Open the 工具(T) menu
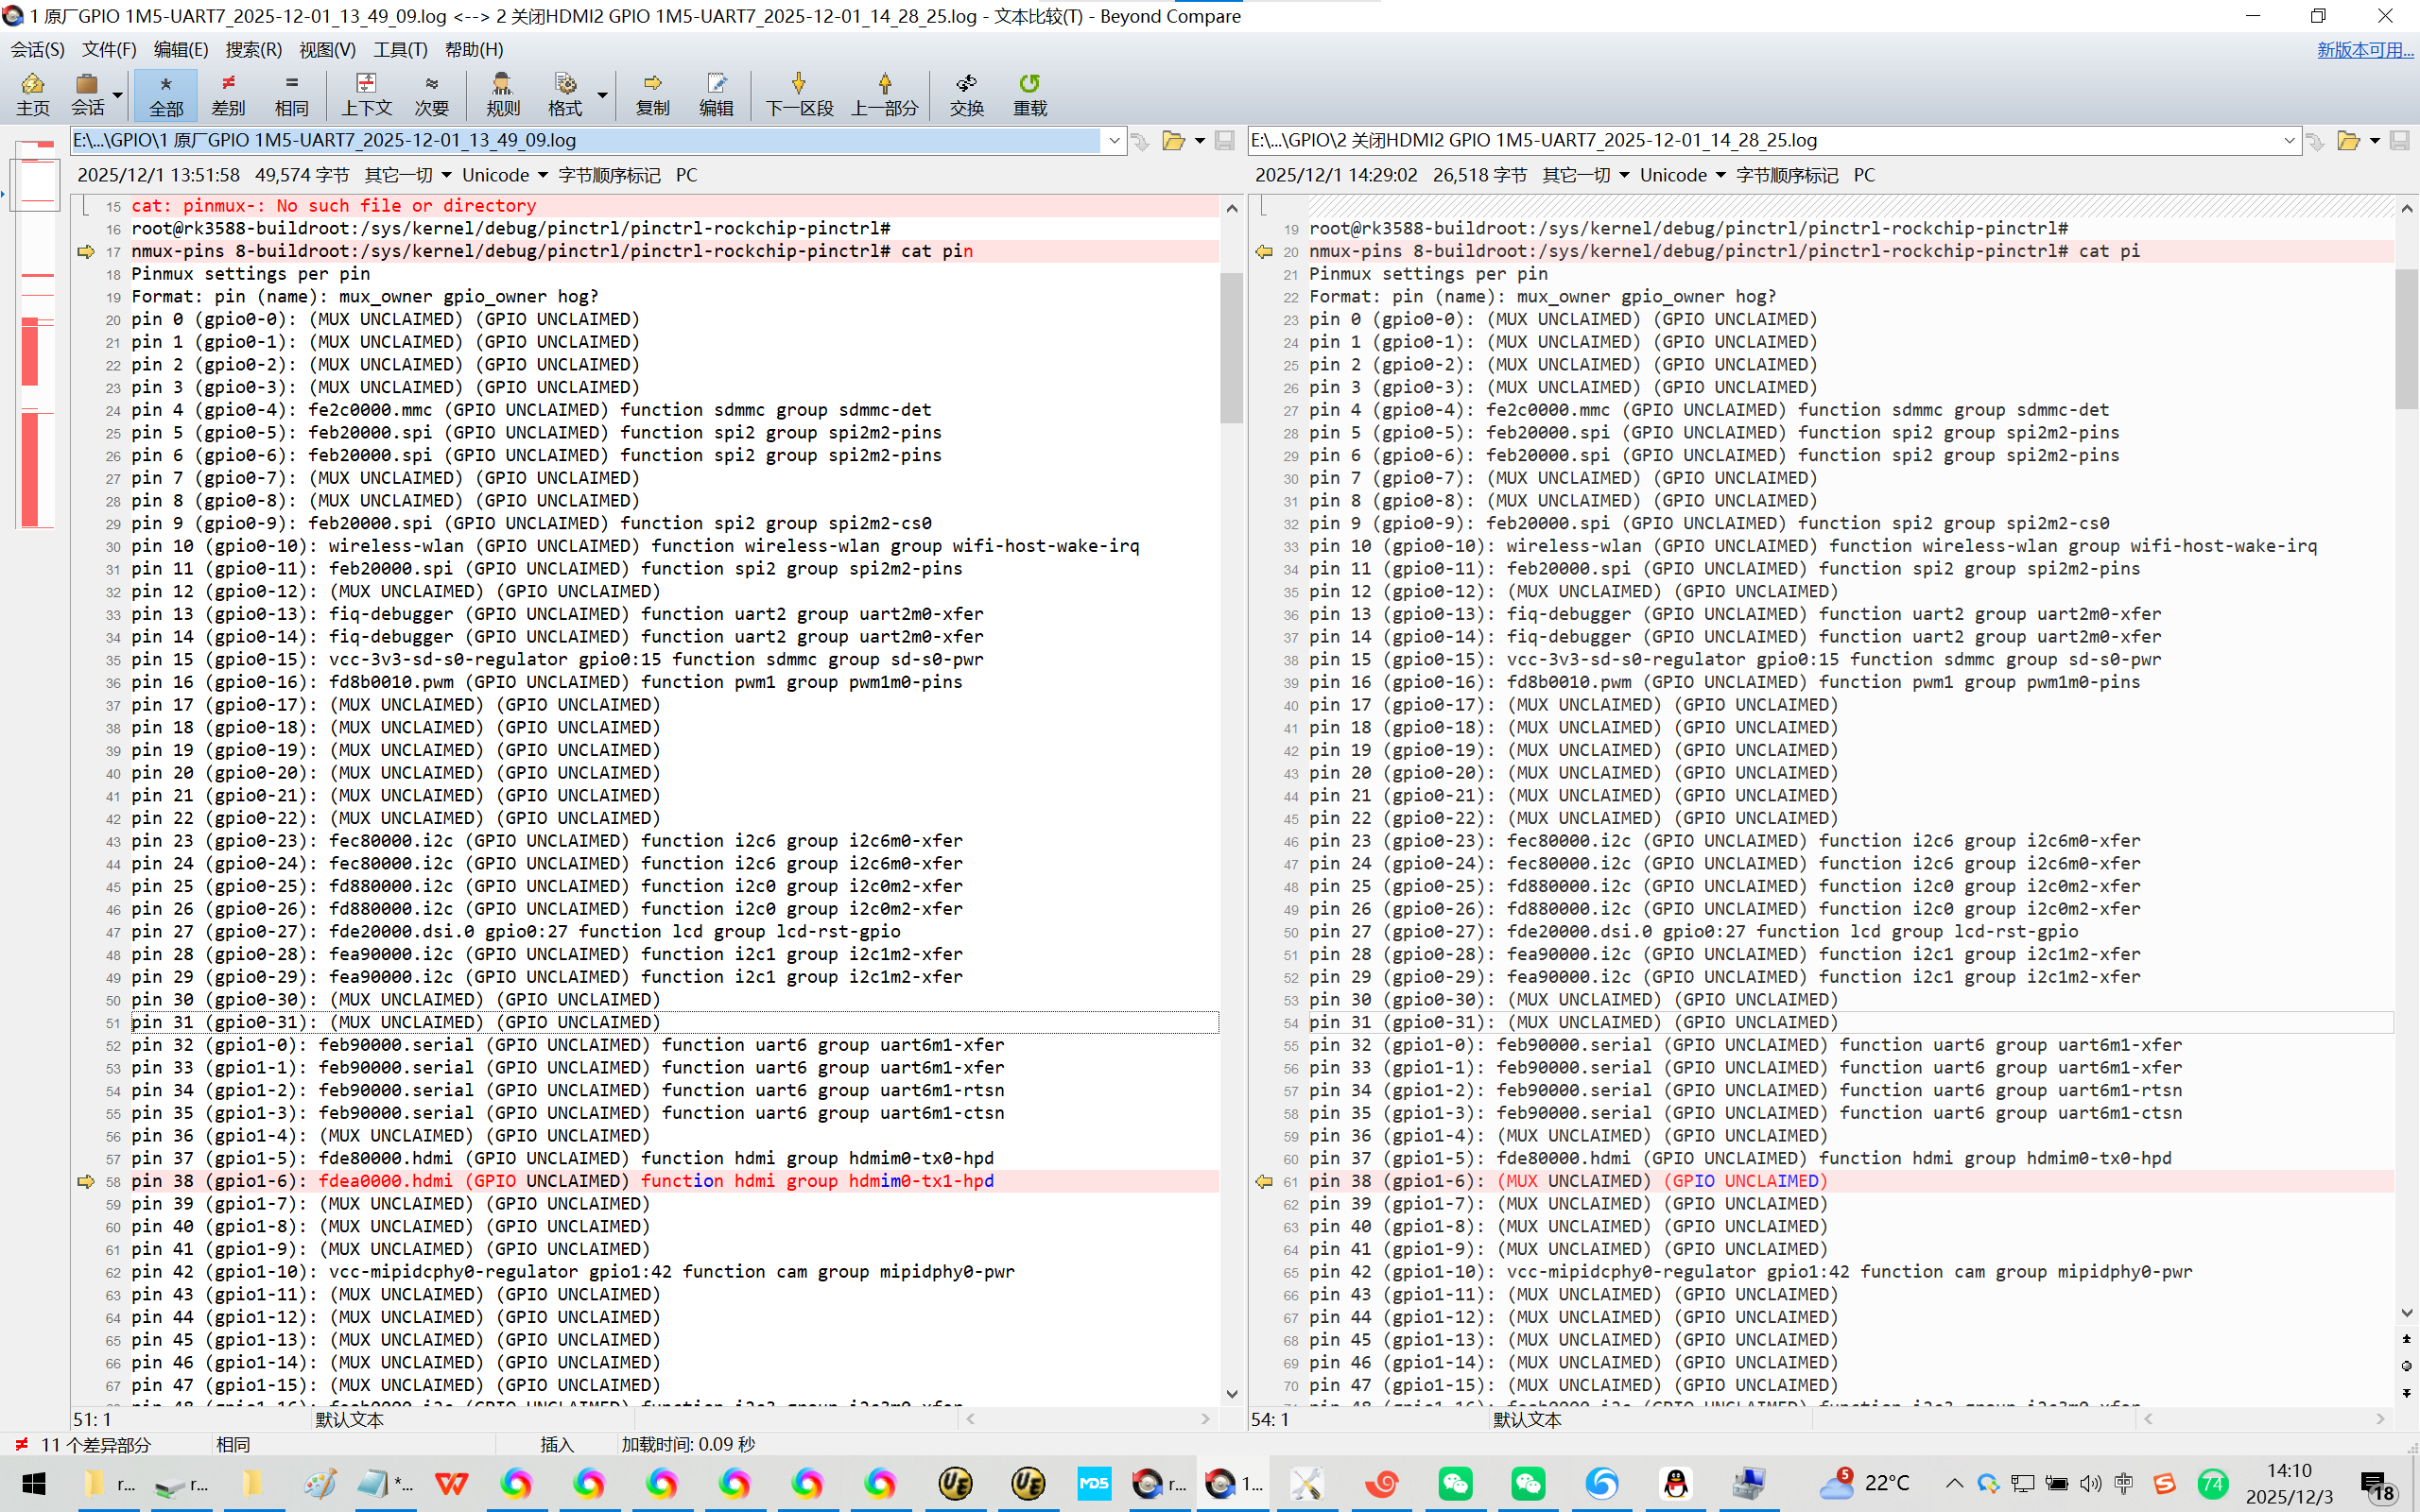This screenshot has height=1512, width=2420. tap(400, 49)
